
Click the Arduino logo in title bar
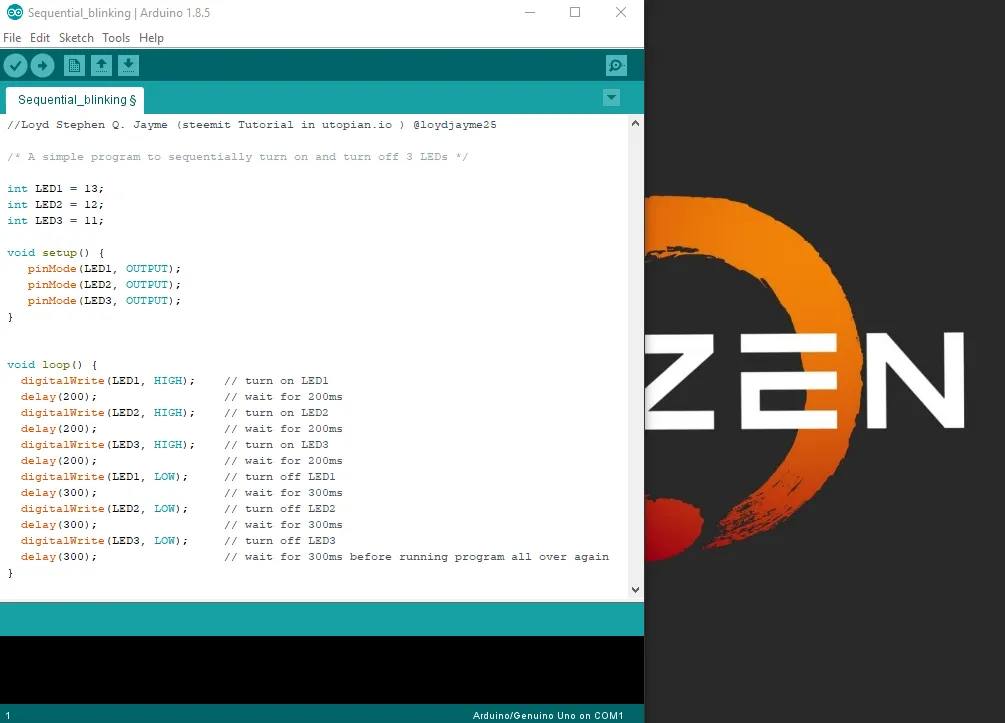coord(14,12)
